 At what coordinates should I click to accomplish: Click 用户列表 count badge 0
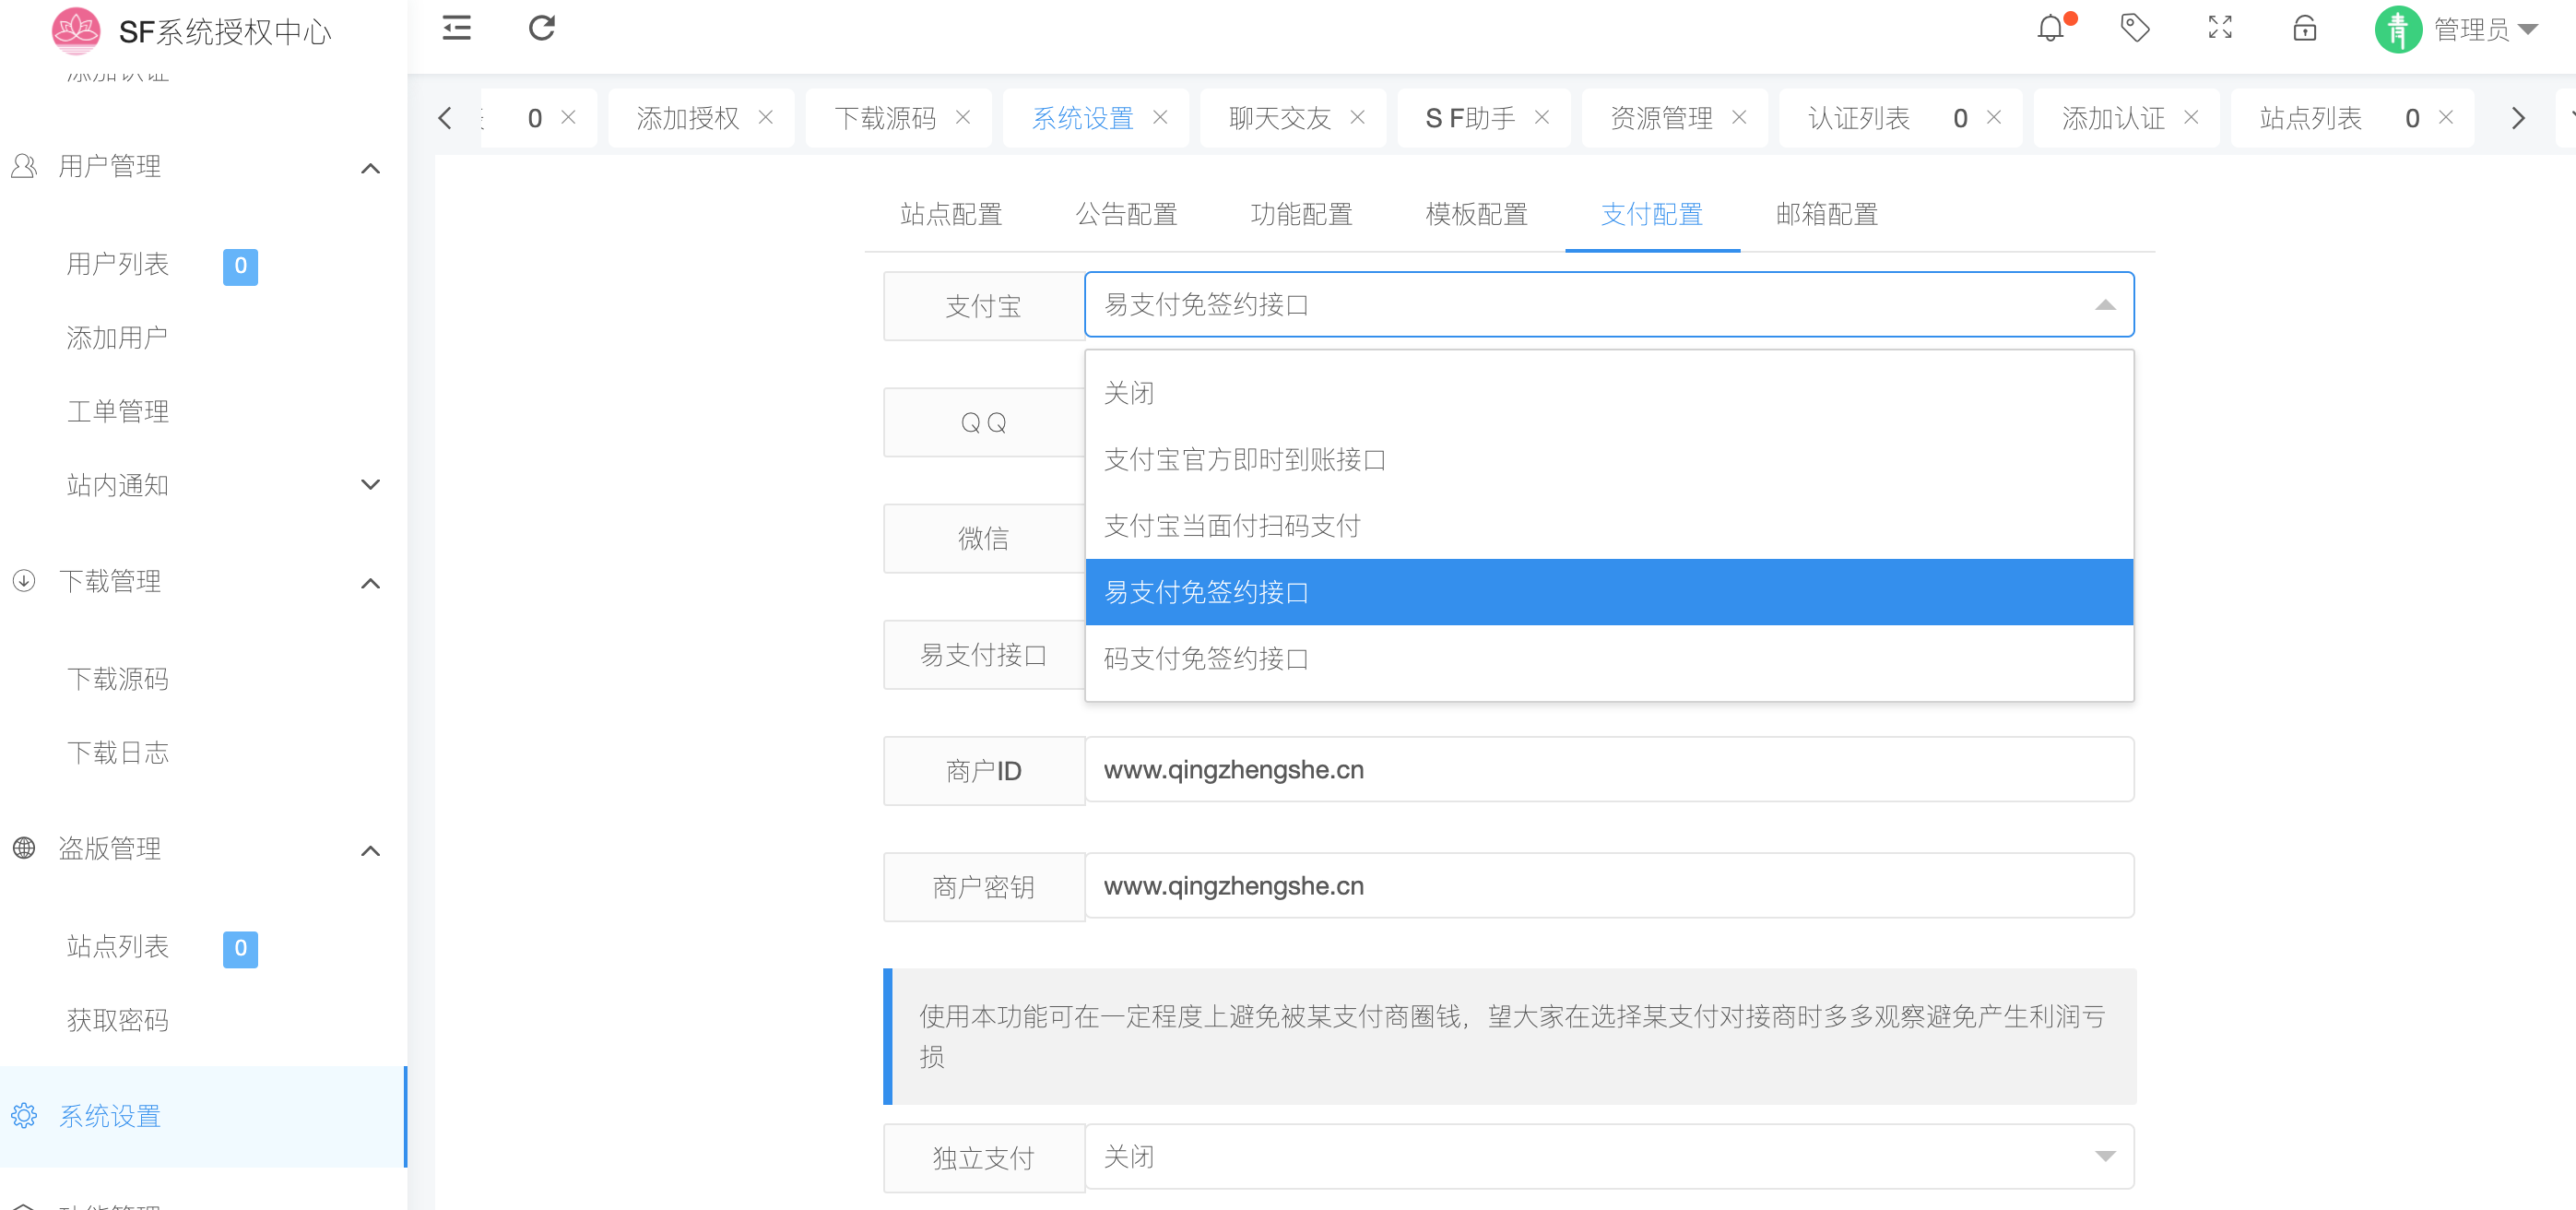(240, 266)
